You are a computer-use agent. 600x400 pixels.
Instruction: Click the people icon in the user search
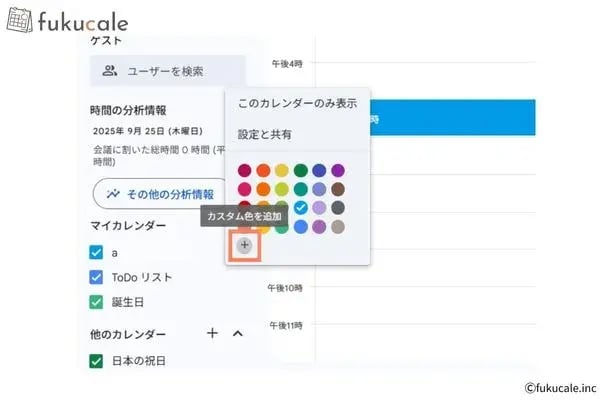click(110, 71)
